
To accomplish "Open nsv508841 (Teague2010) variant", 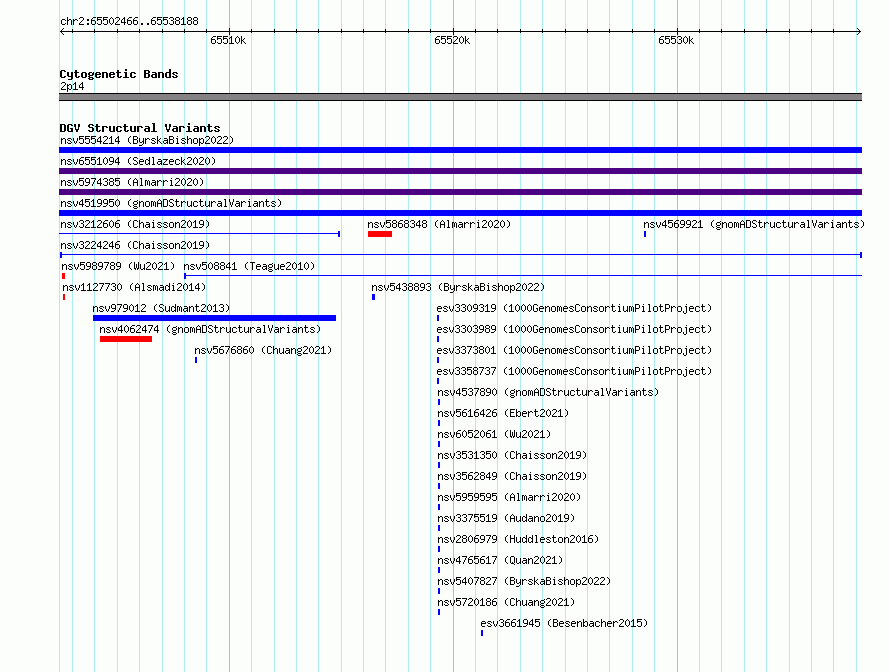I will tap(249, 266).
